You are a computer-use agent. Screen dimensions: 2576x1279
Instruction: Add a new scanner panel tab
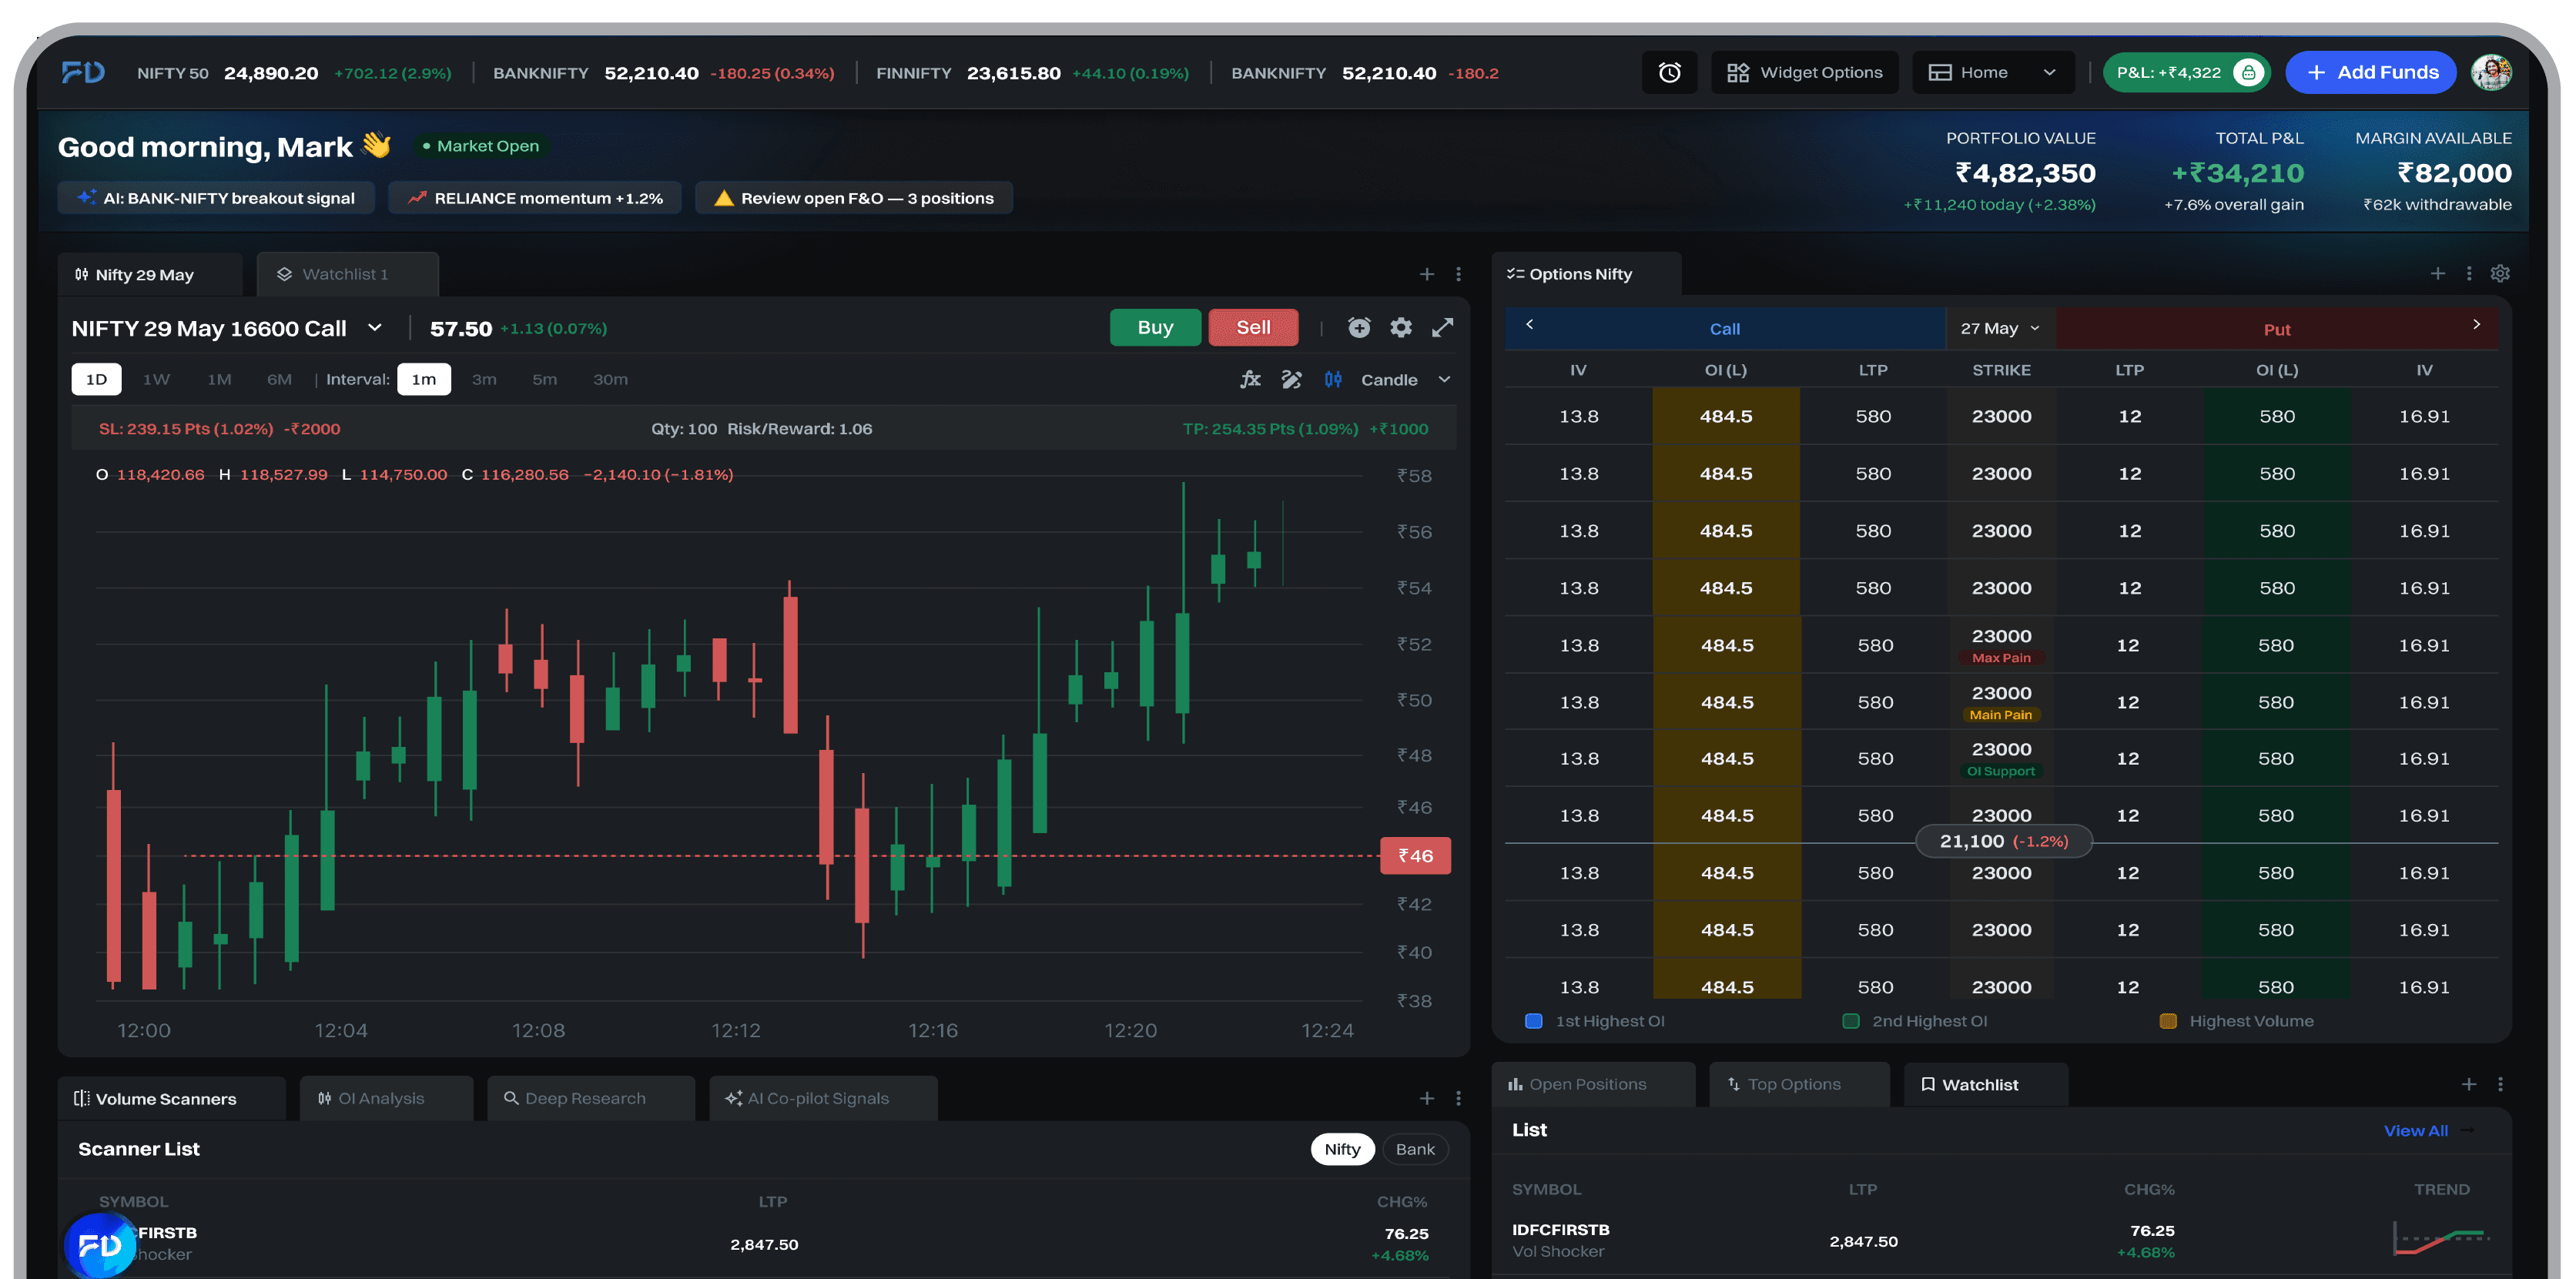coord(1427,1098)
